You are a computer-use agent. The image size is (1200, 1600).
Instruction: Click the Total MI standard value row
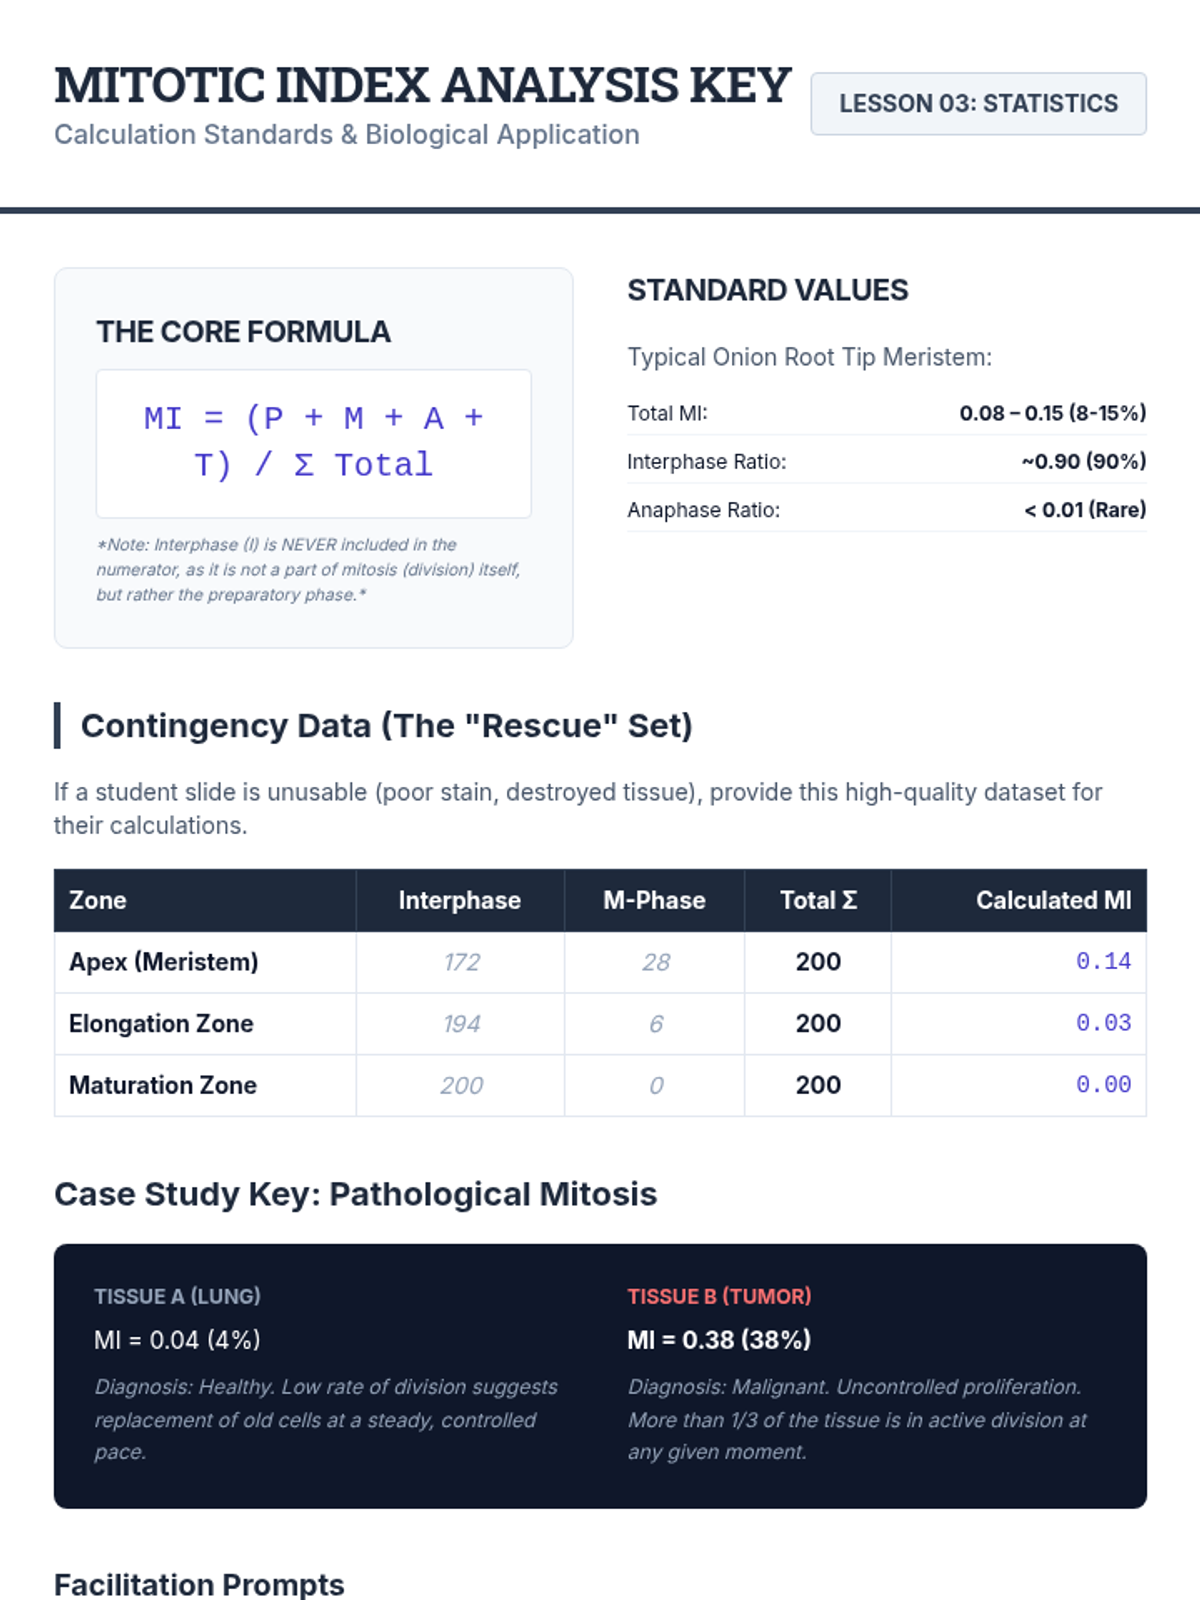click(x=886, y=413)
